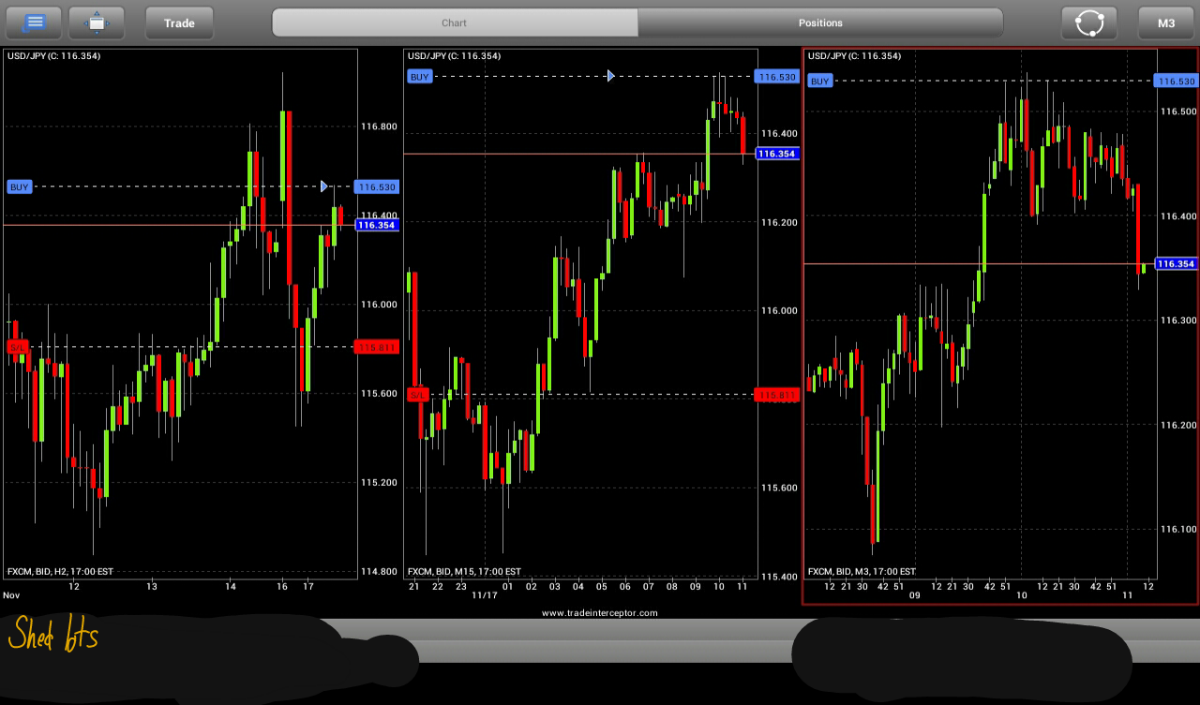Click the 116.354 current price tag in M3 chart
The width and height of the screenshot is (1200, 705).
(1175, 264)
